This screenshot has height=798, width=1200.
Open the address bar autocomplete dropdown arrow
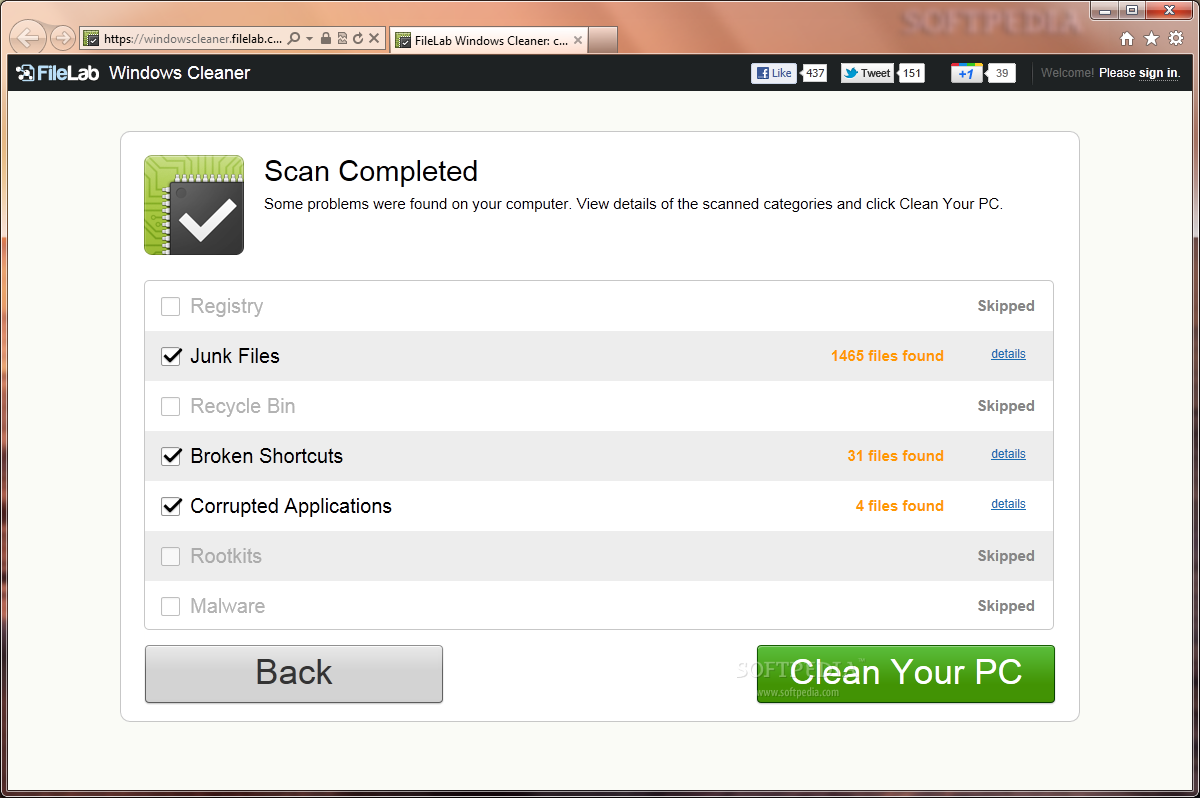309,39
